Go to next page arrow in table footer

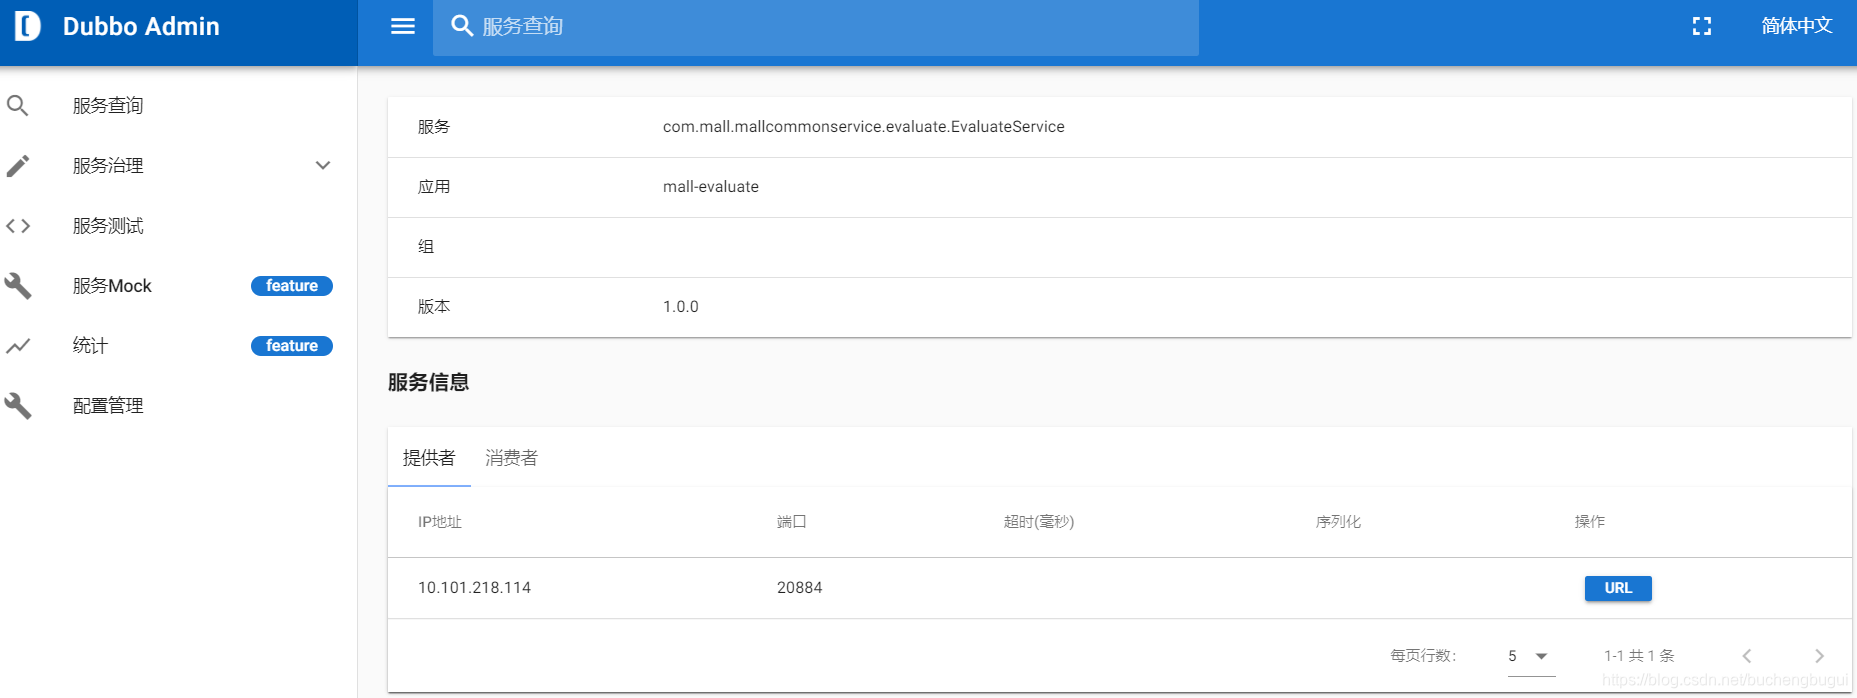coord(1819,656)
